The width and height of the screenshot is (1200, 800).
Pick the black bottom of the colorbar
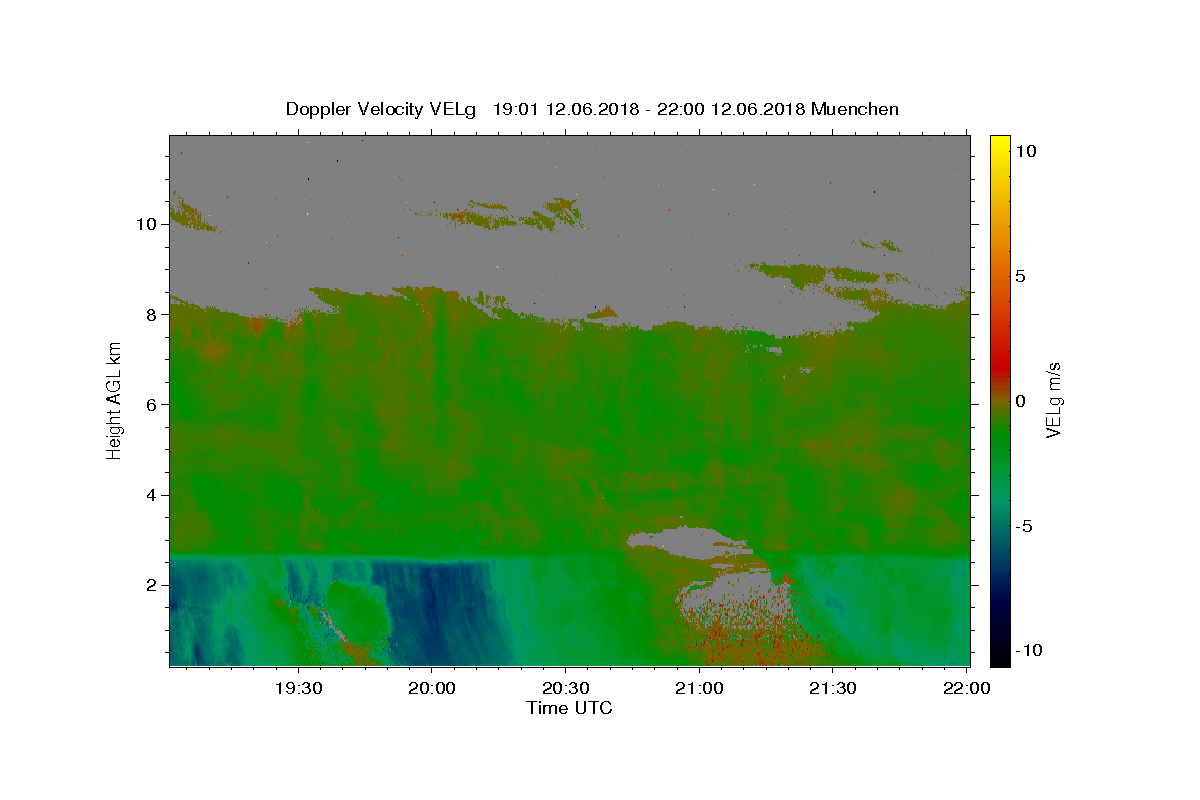coord(999,658)
